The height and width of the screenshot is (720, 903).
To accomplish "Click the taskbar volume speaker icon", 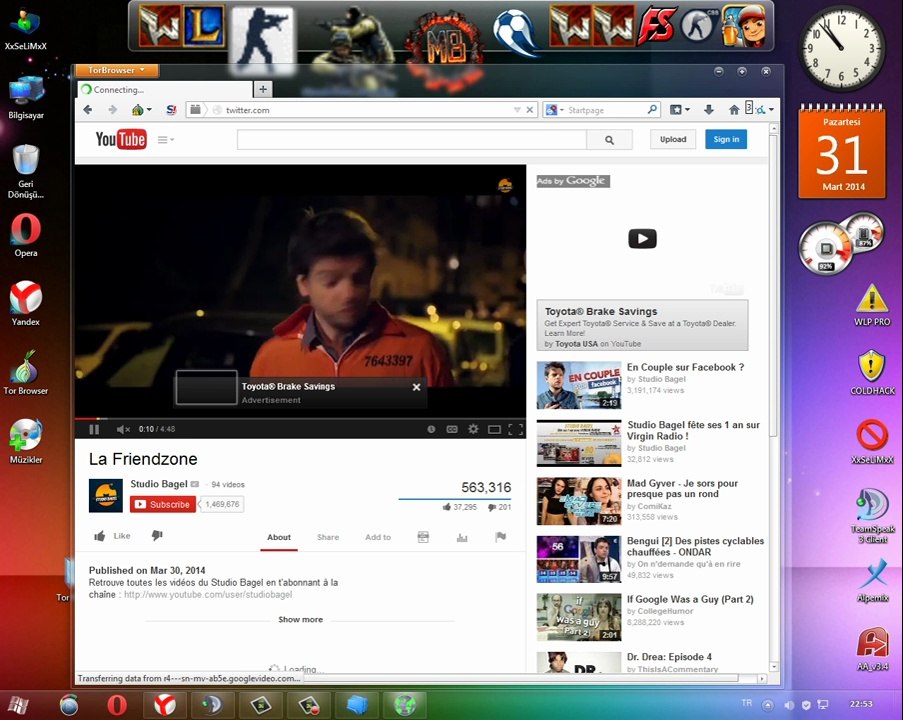I will pyautogui.click(x=789, y=704).
